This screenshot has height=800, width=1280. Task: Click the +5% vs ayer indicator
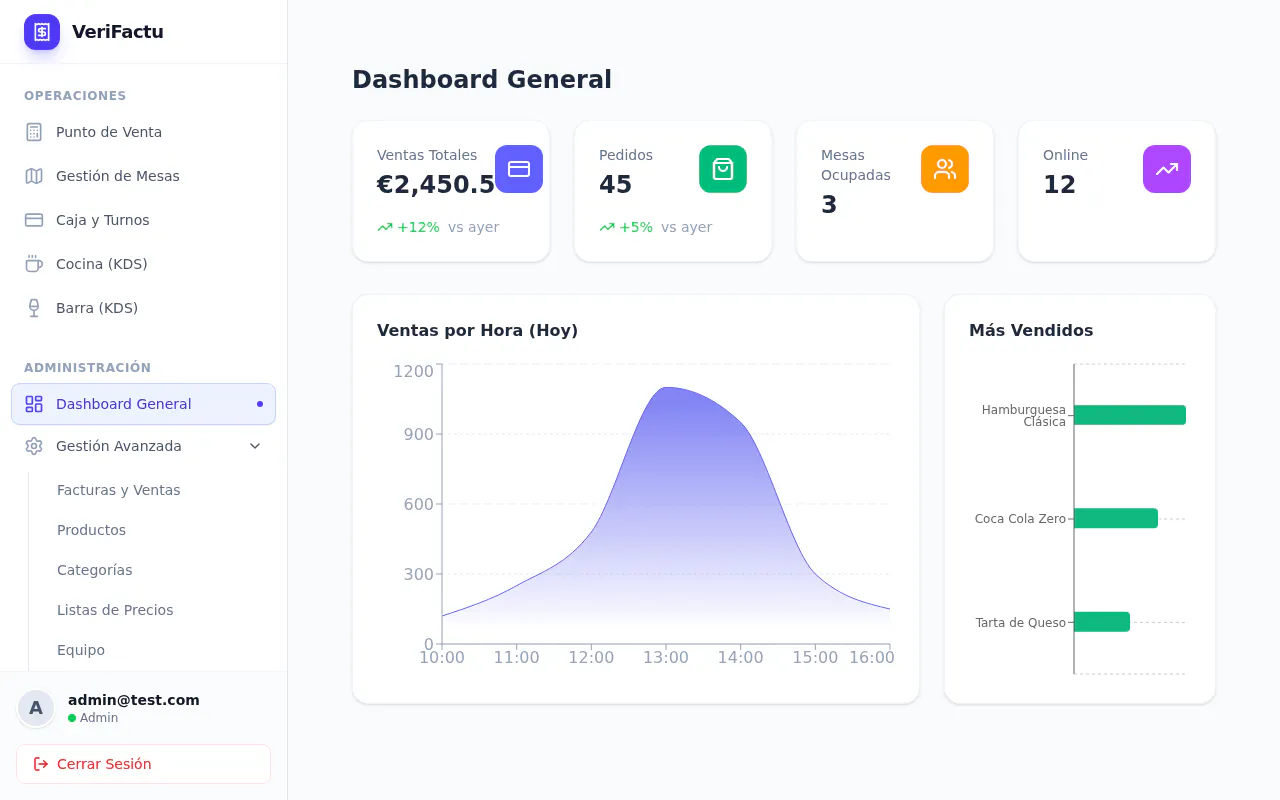[656, 227]
